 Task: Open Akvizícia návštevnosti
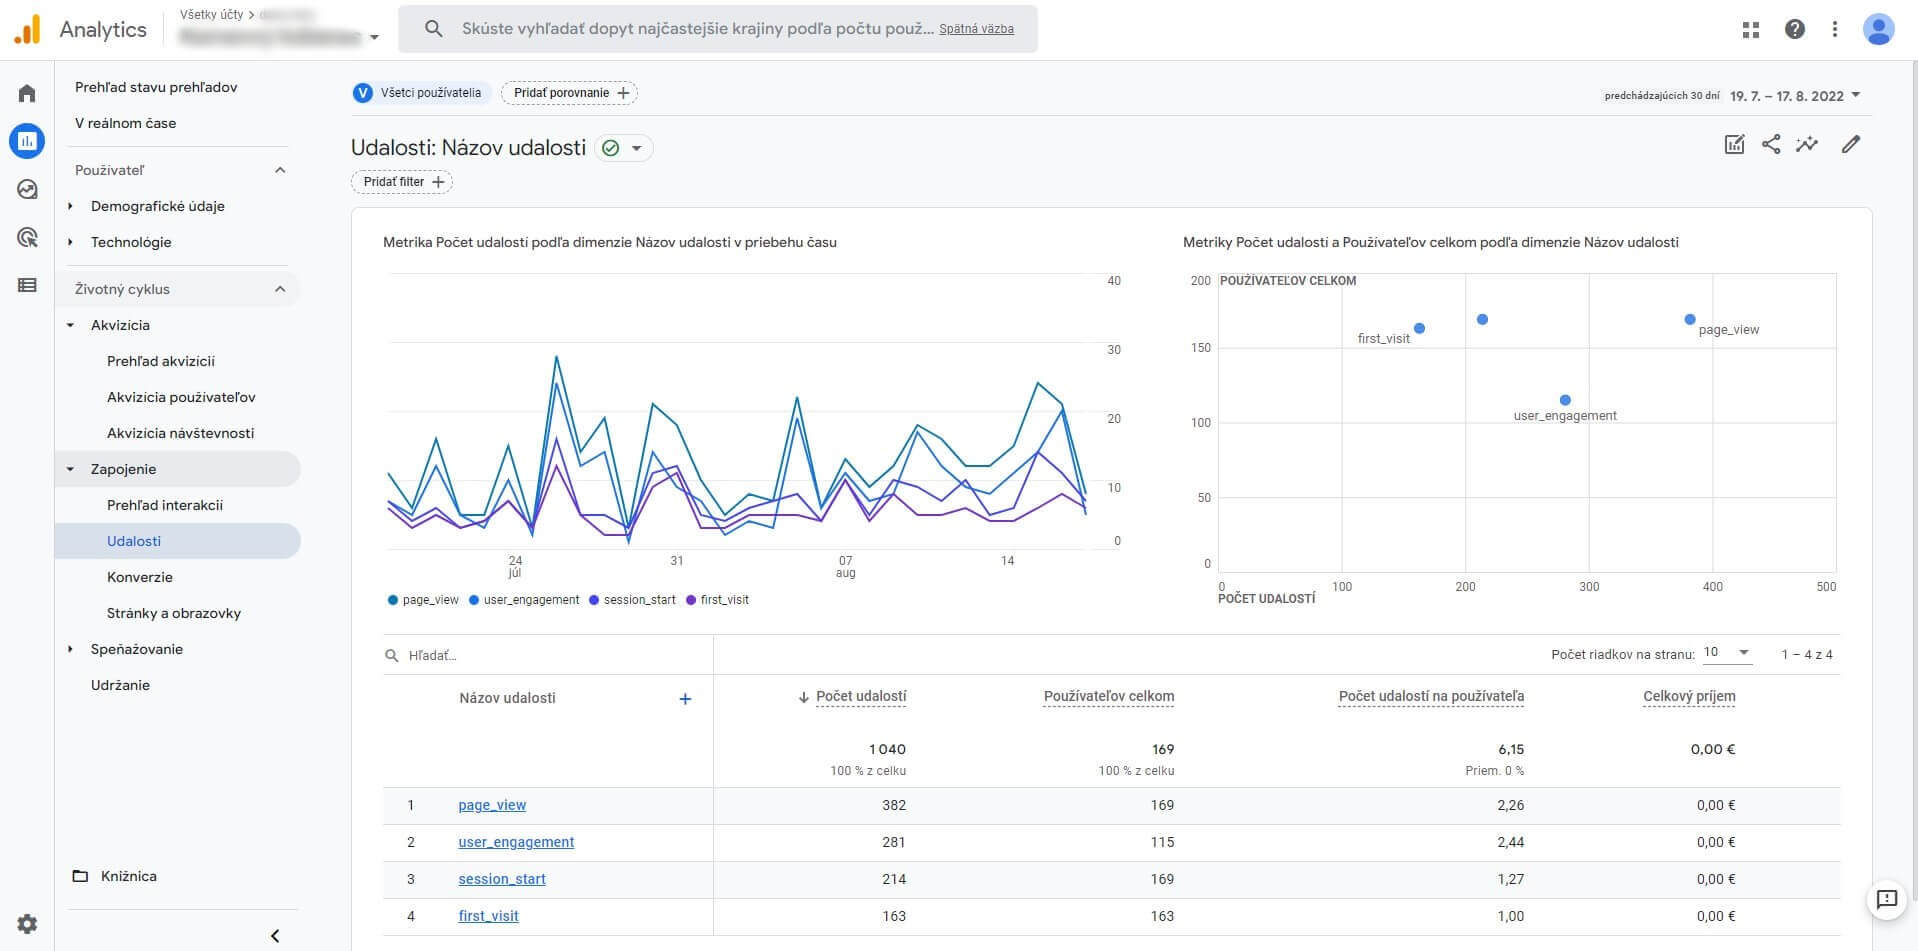pyautogui.click(x=180, y=433)
